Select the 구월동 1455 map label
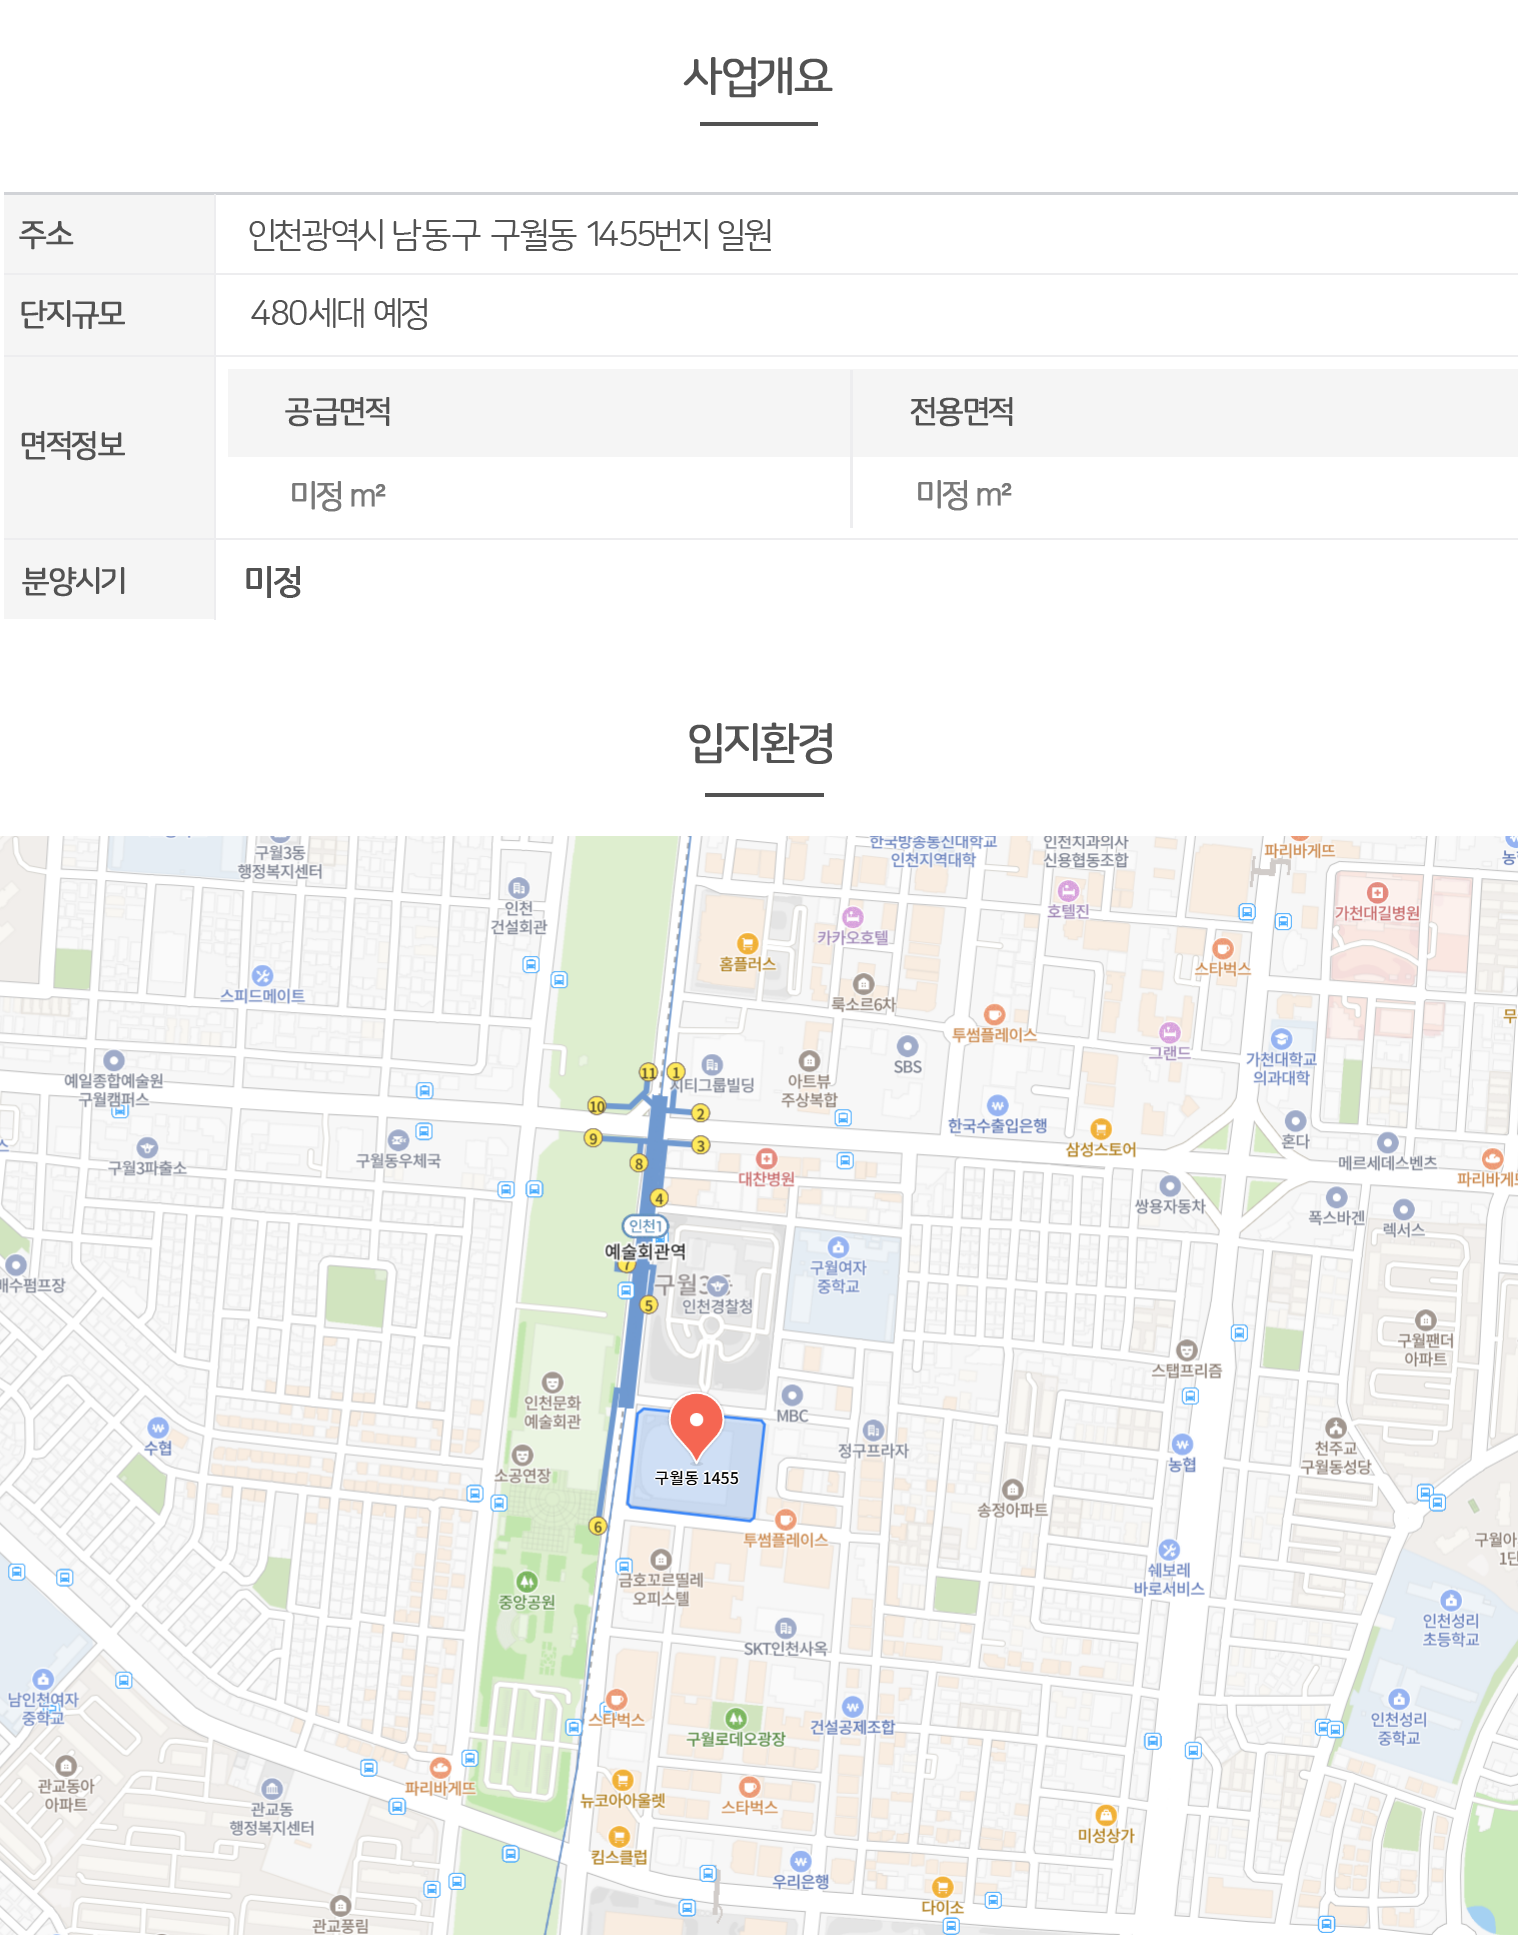This screenshot has height=1935, width=1518. [696, 1478]
